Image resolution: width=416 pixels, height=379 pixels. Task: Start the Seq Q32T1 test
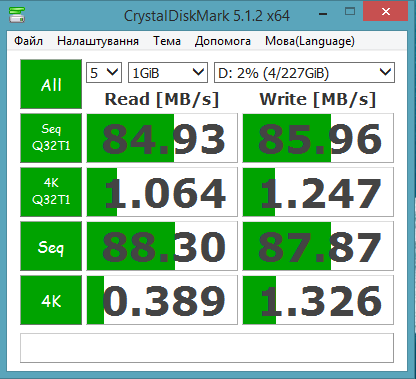(x=51, y=138)
